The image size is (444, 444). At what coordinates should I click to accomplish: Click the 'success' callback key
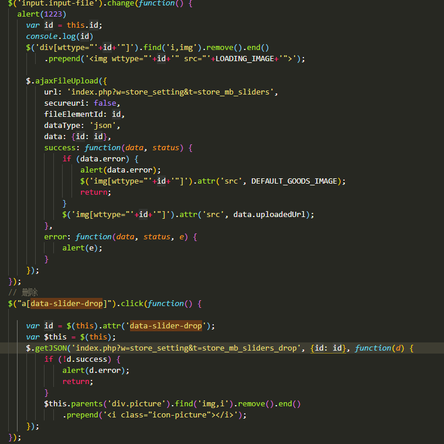click(x=60, y=148)
